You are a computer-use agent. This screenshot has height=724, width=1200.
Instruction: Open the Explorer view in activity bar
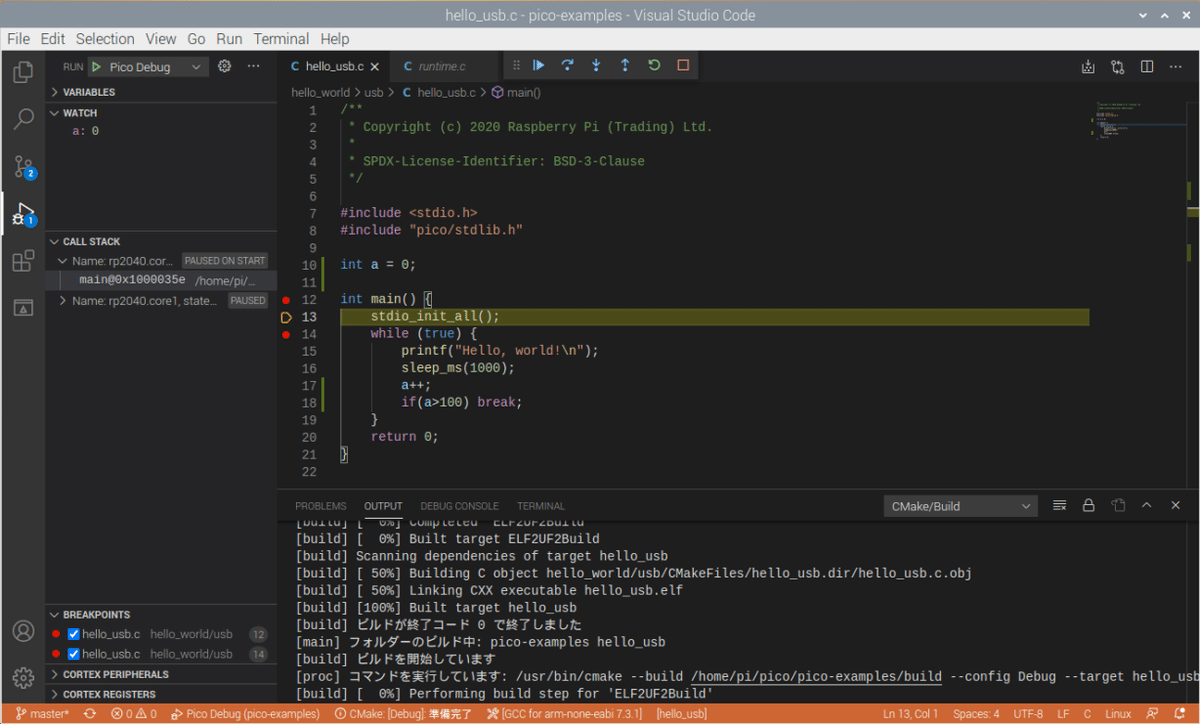[x=23, y=72]
